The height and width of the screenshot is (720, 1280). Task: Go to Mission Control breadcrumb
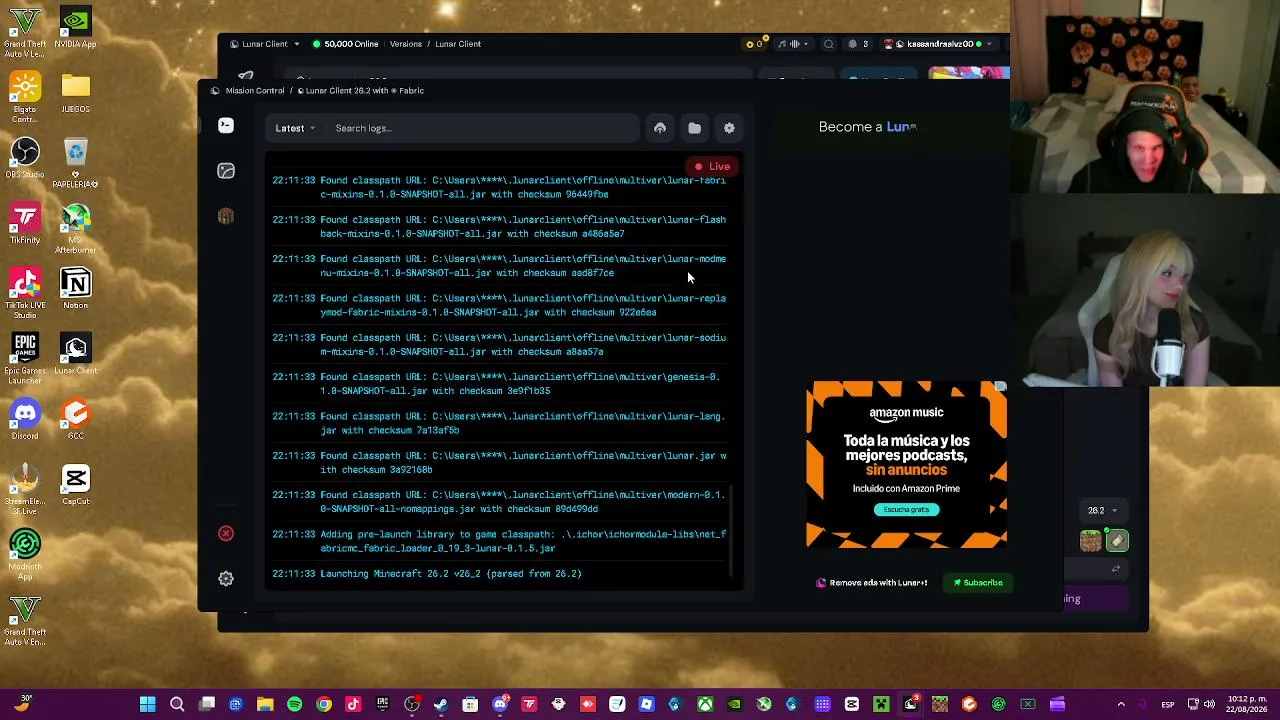click(255, 91)
